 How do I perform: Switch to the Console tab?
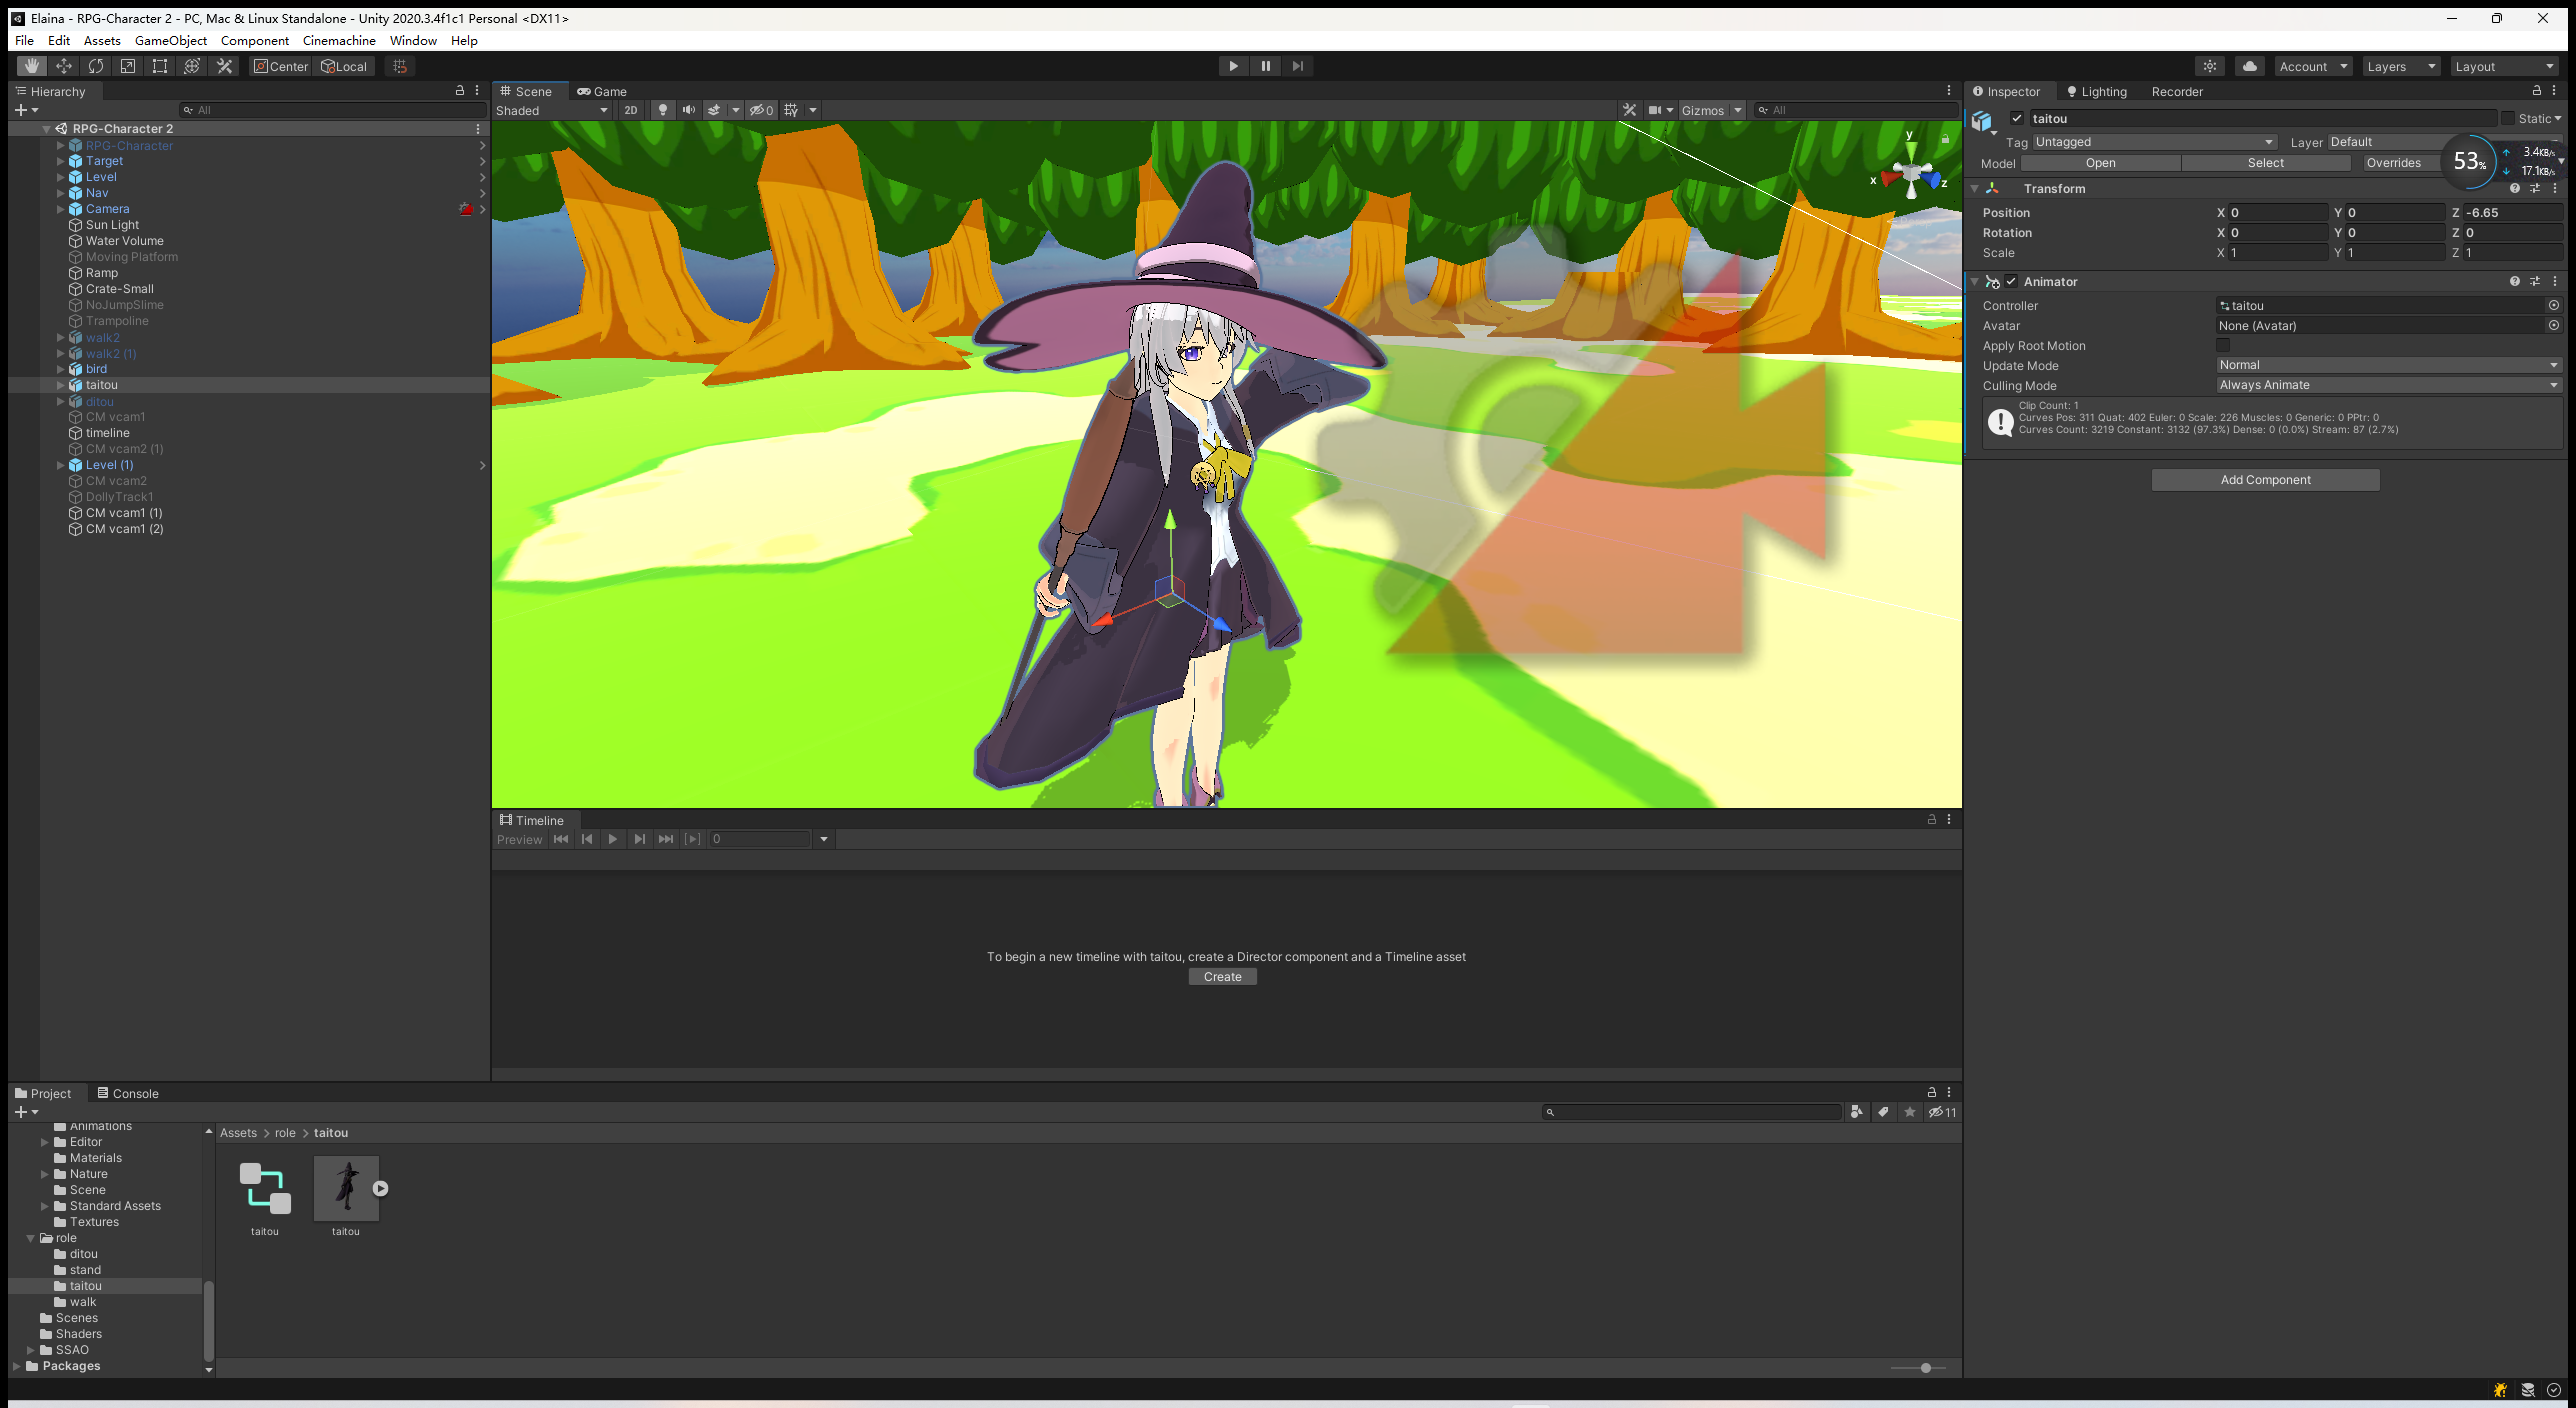tap(128, 1093)
